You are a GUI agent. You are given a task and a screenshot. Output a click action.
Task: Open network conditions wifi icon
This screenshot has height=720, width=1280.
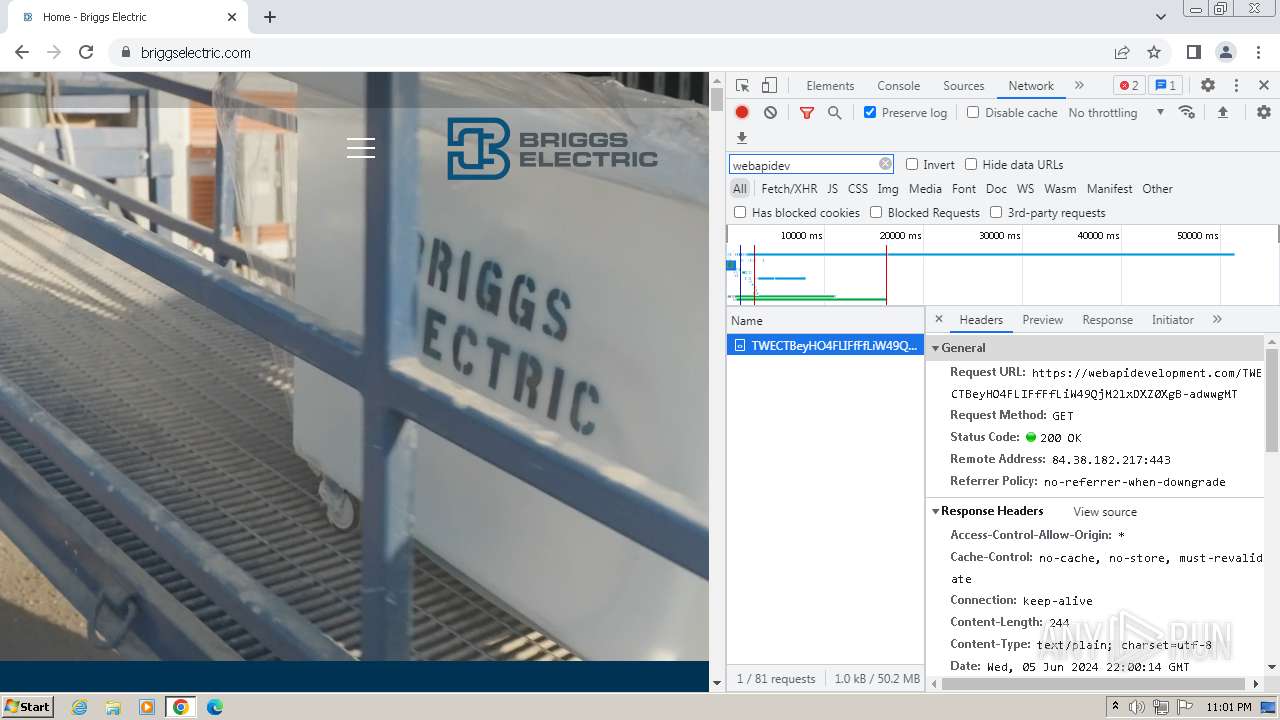(x=1187, y=113)
